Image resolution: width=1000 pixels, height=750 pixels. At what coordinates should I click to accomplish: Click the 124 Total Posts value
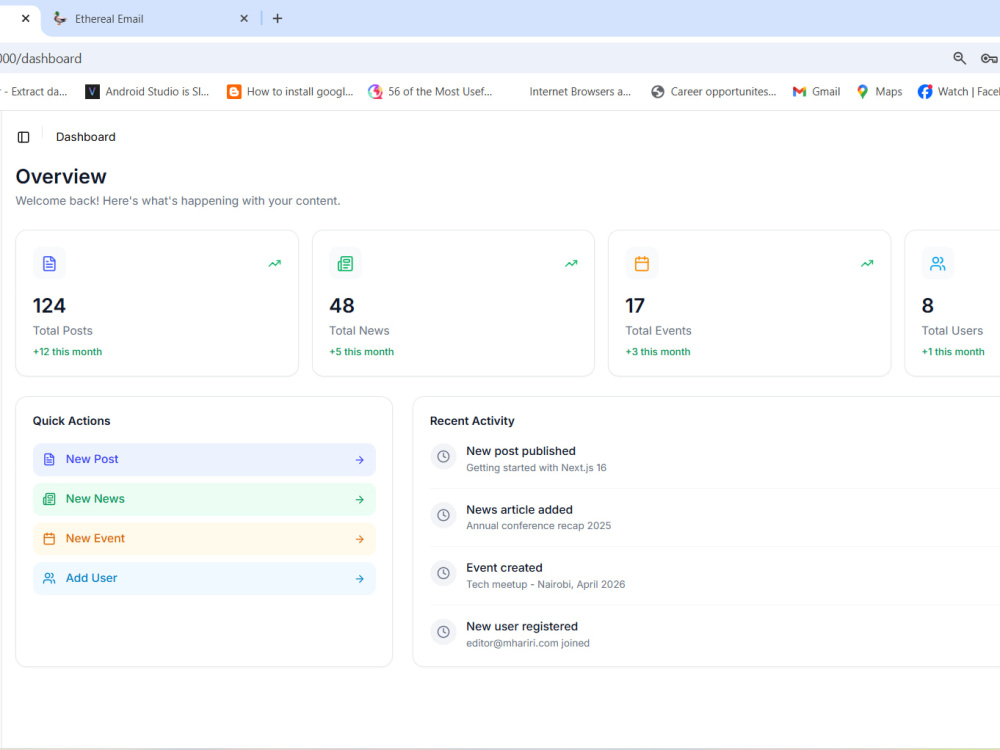click(49, 305)
